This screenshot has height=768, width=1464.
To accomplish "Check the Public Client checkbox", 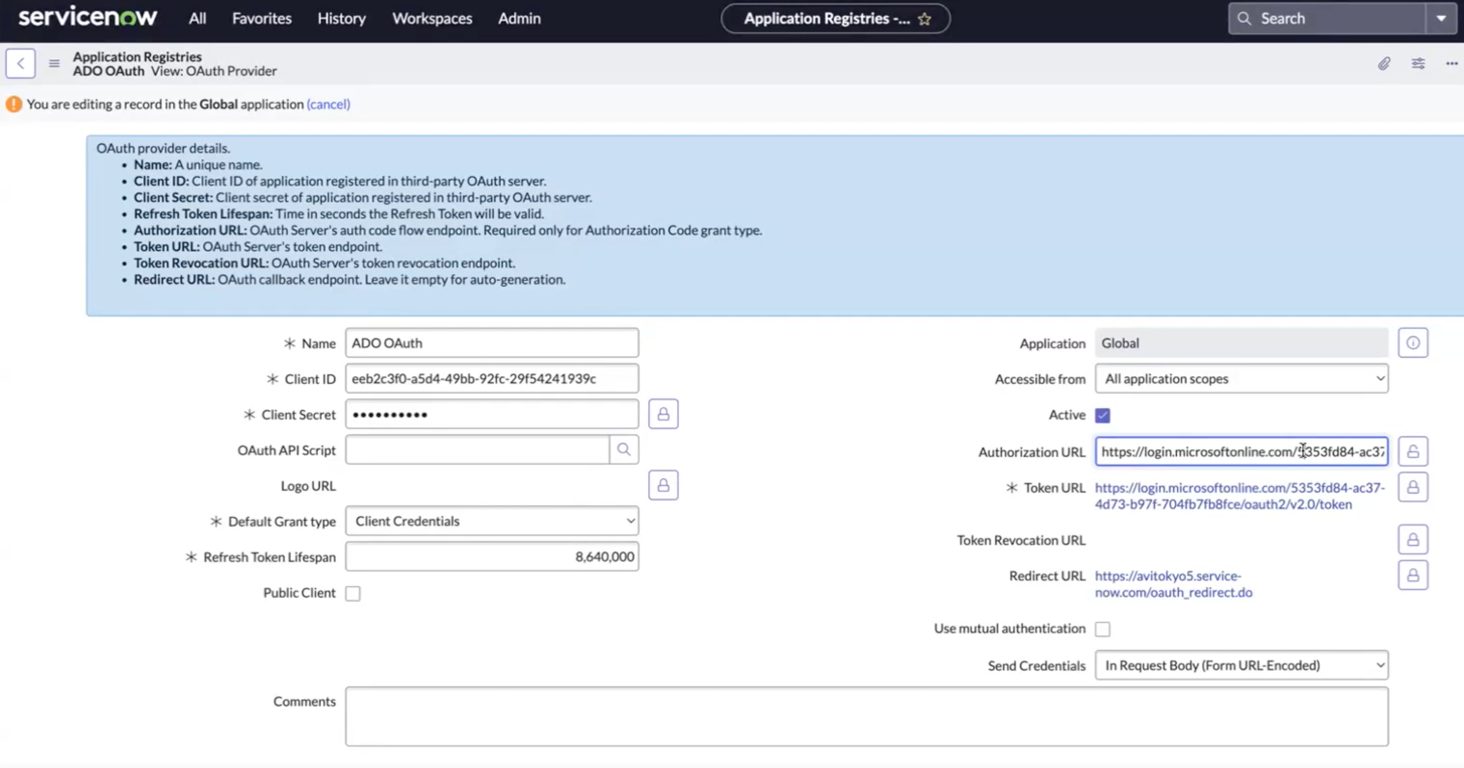I will 353,593.
